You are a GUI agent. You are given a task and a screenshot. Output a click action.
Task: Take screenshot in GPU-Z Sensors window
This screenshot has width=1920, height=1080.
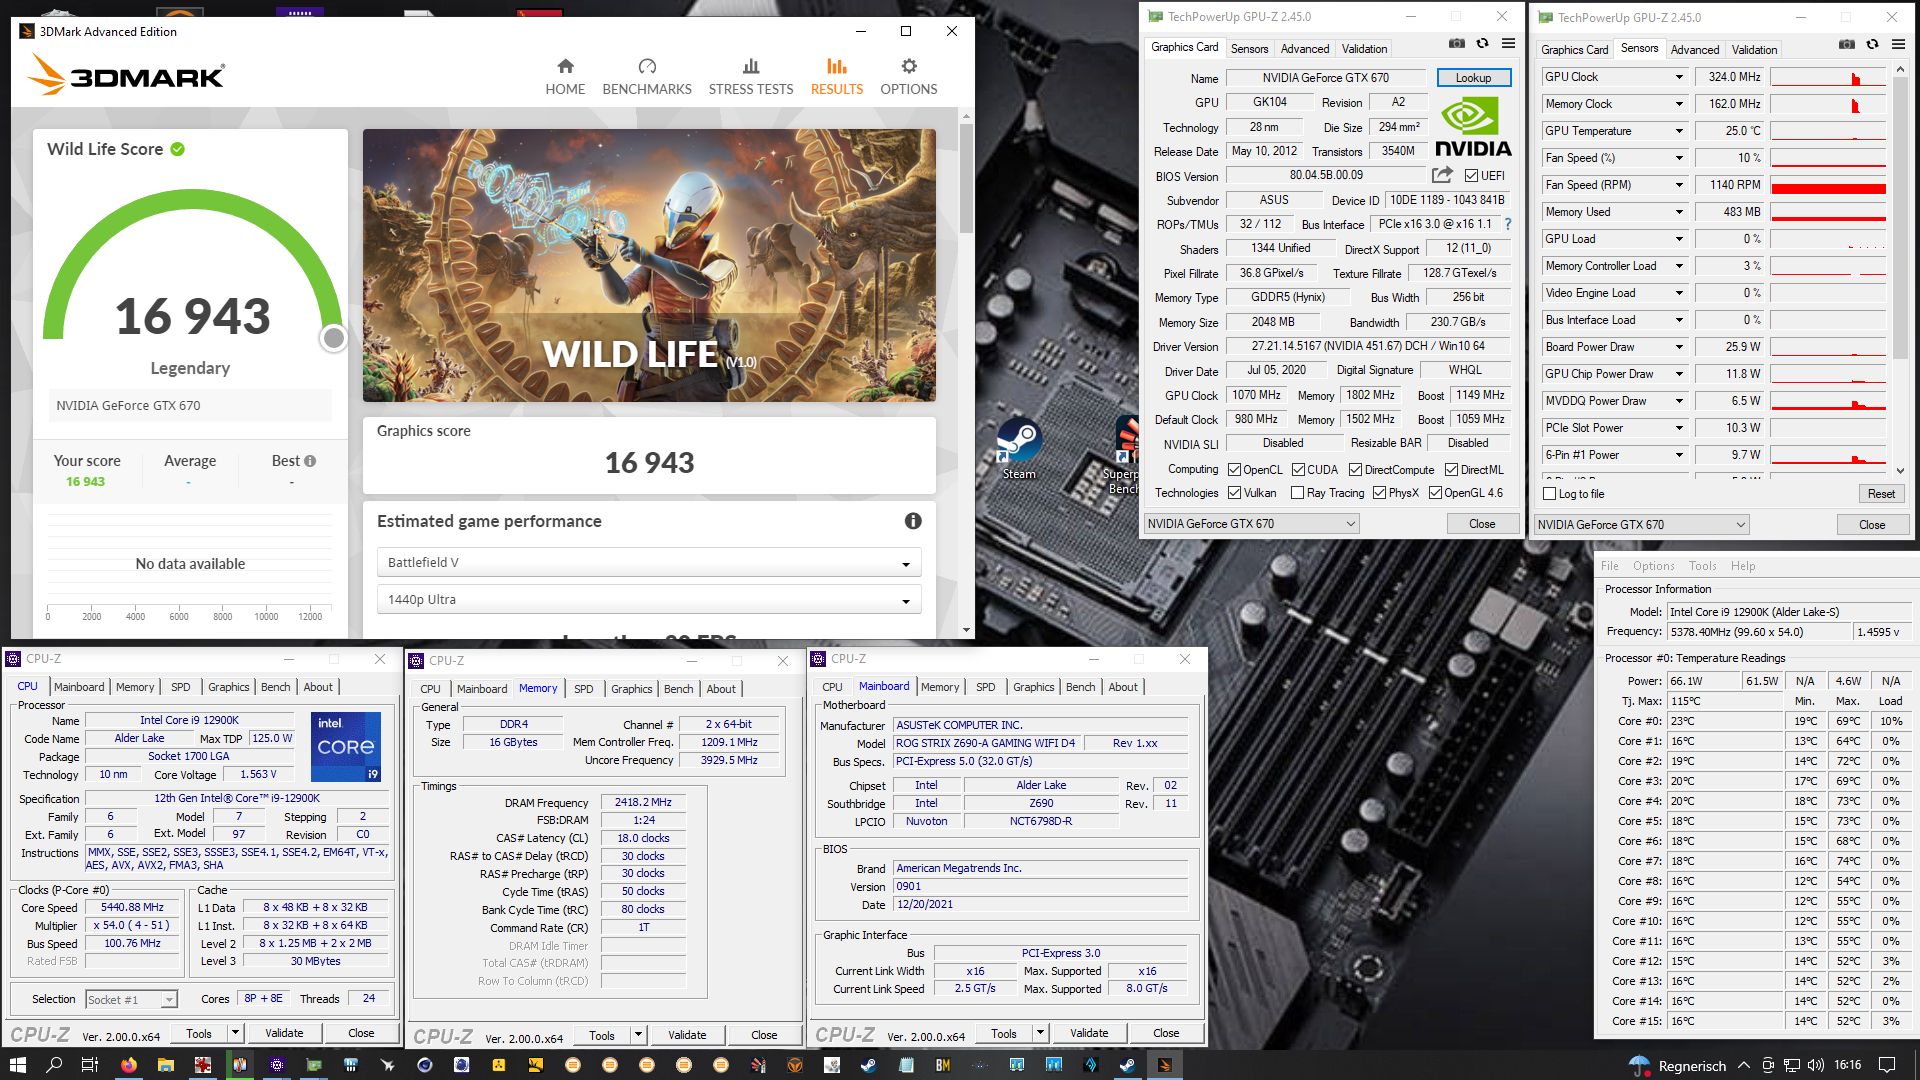click(x=1847, y=45)
